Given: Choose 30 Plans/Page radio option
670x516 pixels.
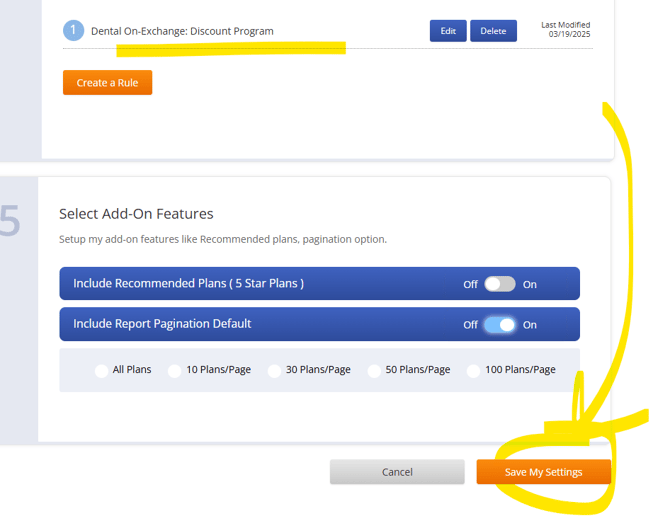Looking at the screenshot, I should click(x=274, y=370).
